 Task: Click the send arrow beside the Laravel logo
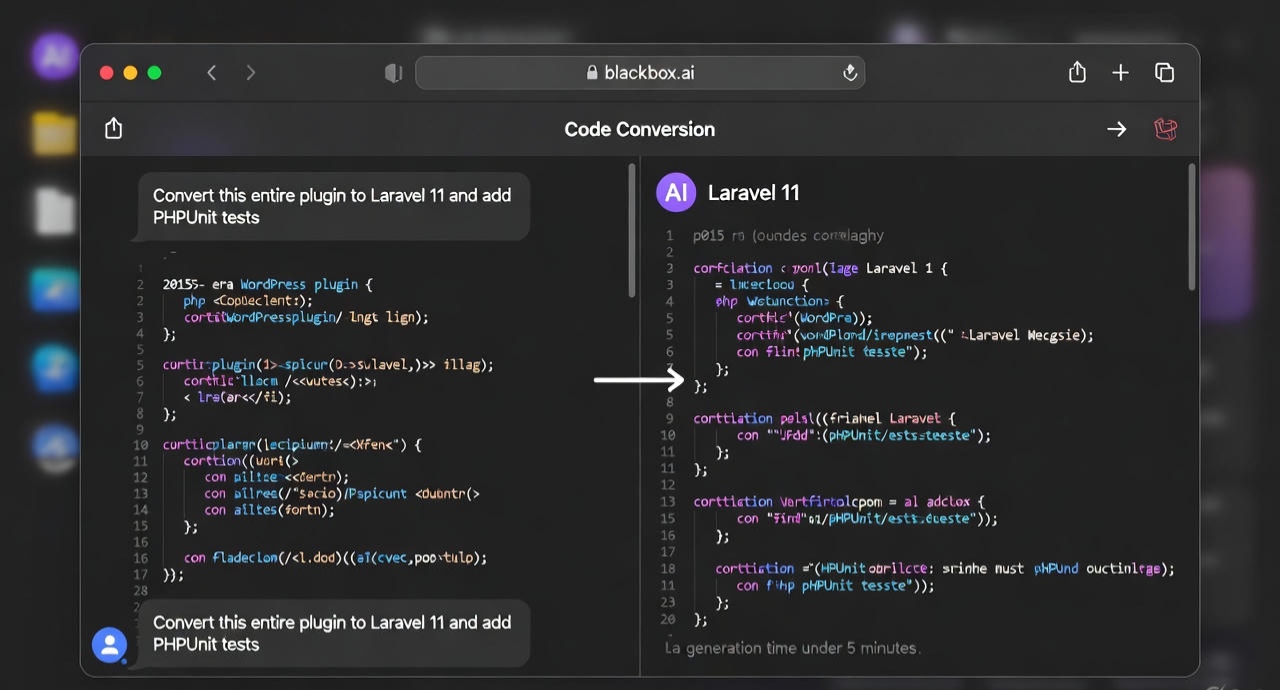[x=1117, y=129]
